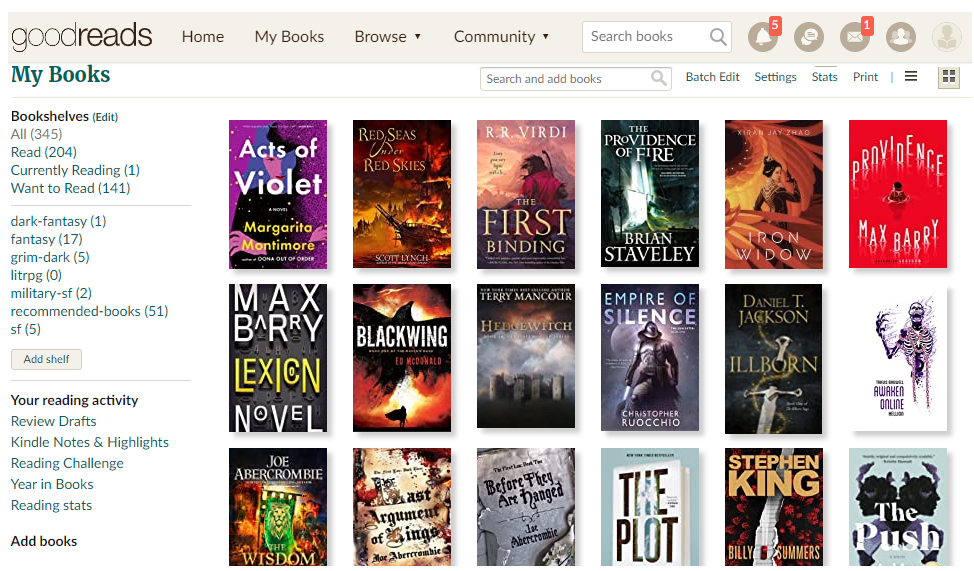
Task: Open the recommended-books (51) shelf
Action: click(89, 311)
